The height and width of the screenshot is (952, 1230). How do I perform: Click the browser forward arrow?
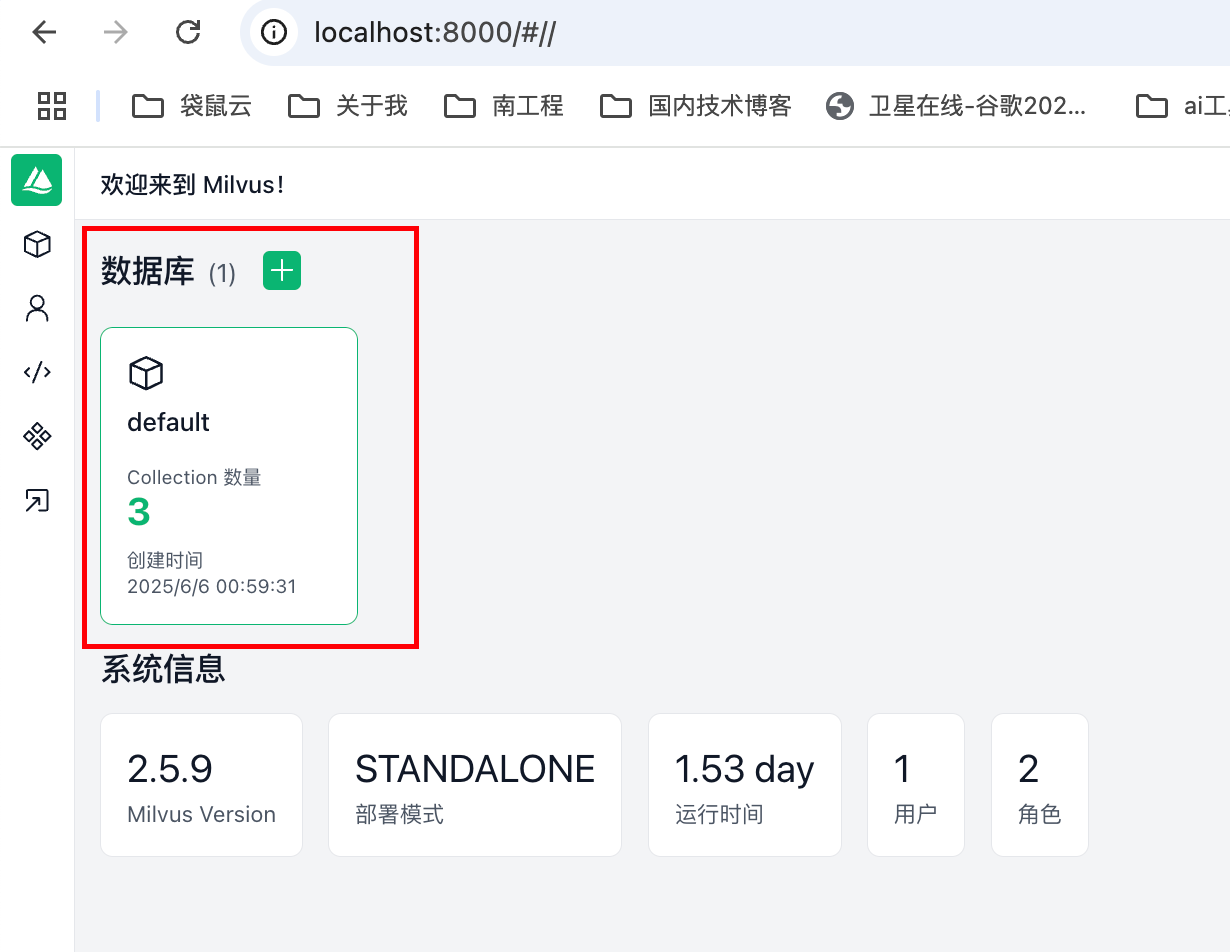point(116,33)
